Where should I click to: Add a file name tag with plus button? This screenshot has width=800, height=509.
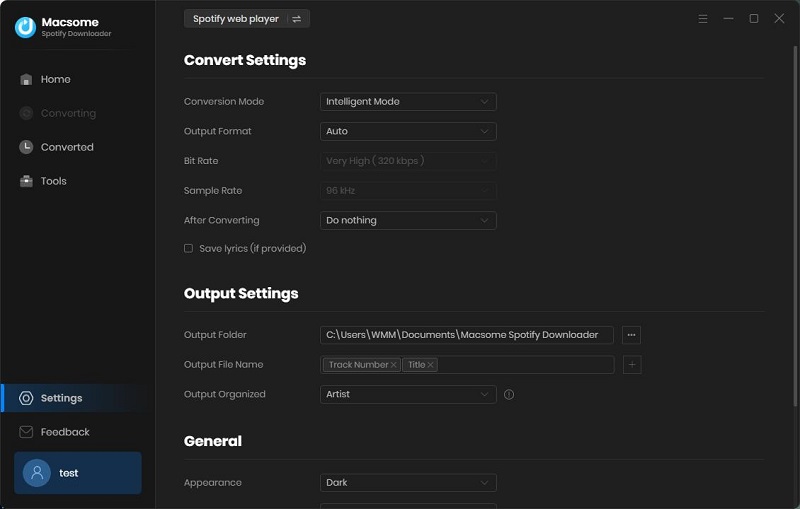click(x=632, y=365)
